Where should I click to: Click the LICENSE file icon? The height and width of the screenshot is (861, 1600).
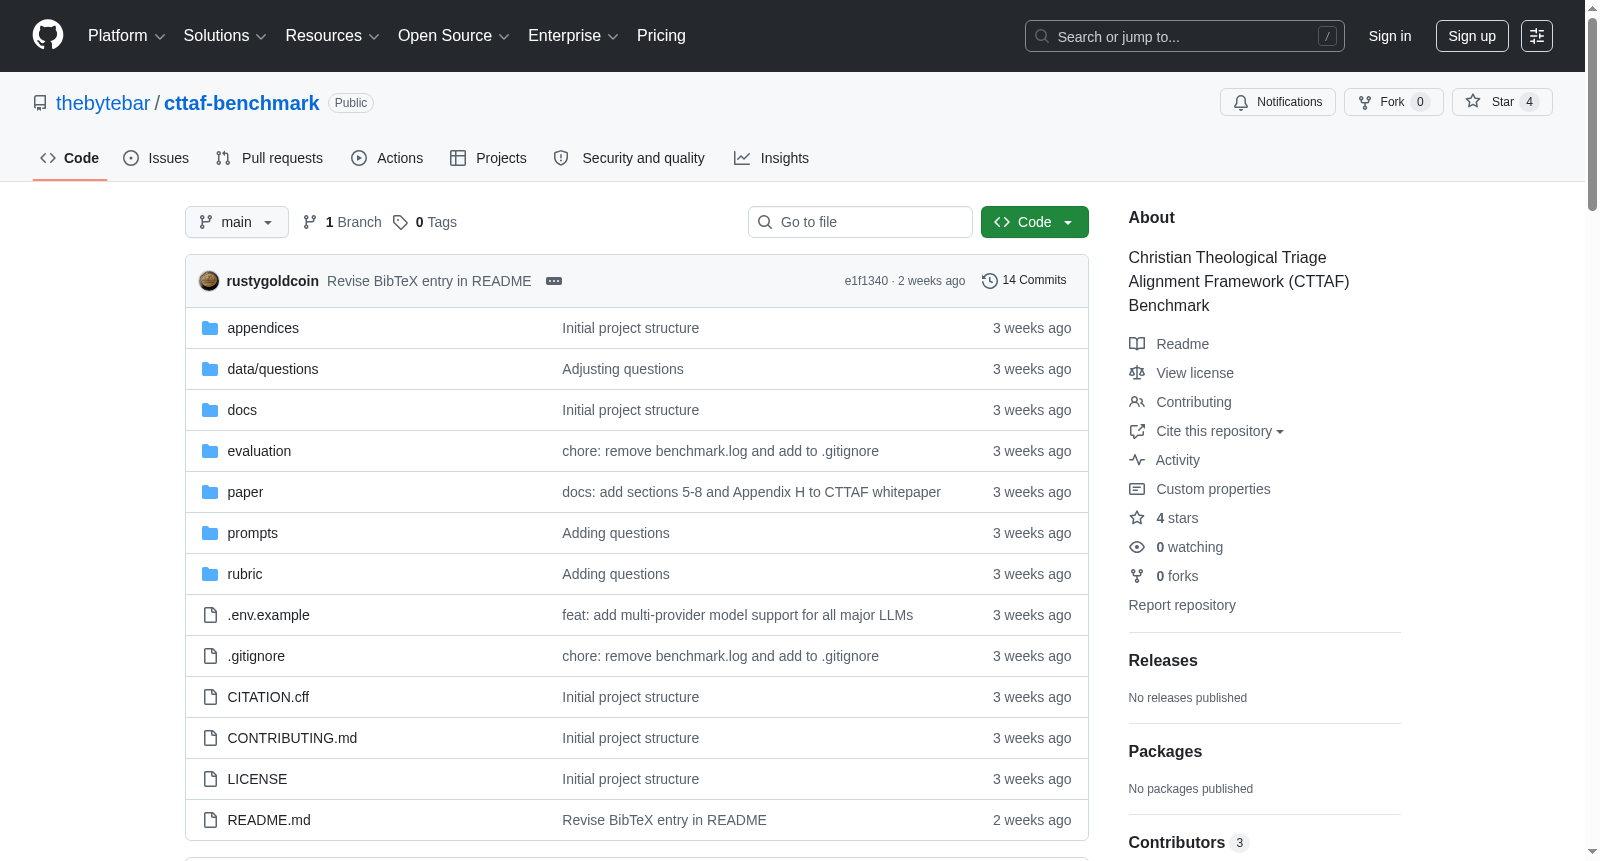click(x=210, y=779)
